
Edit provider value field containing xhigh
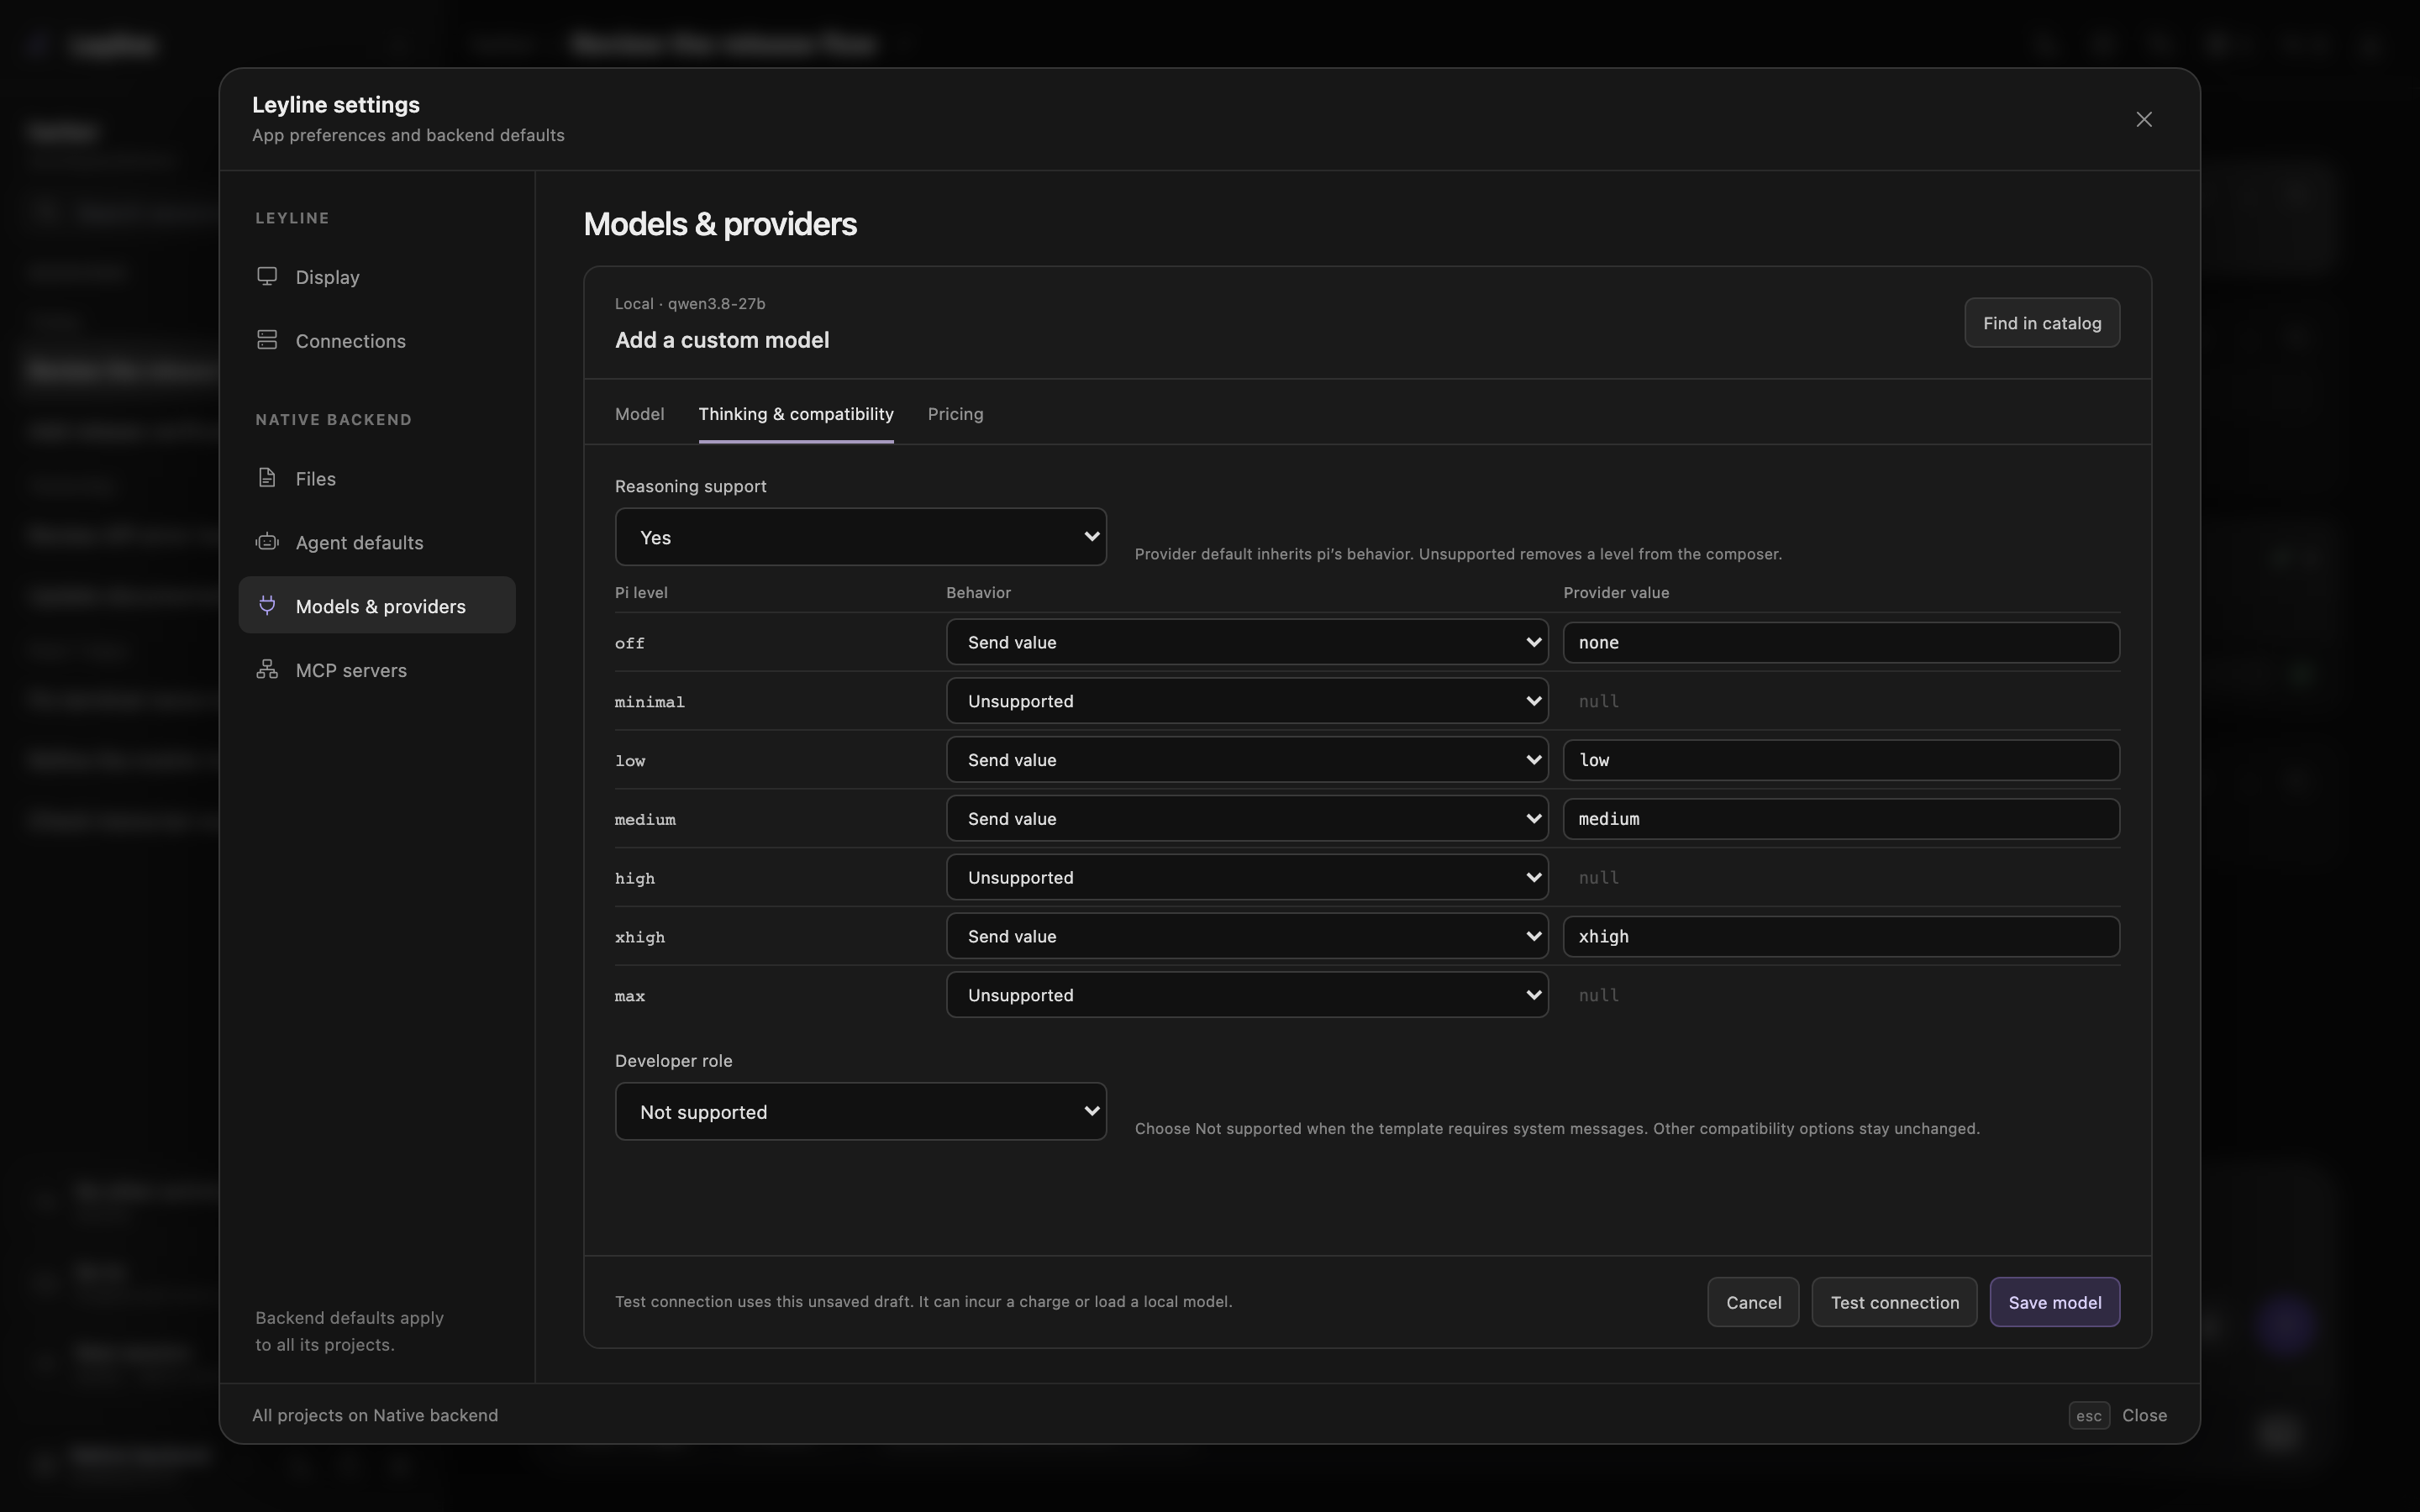coord(1841,936)
